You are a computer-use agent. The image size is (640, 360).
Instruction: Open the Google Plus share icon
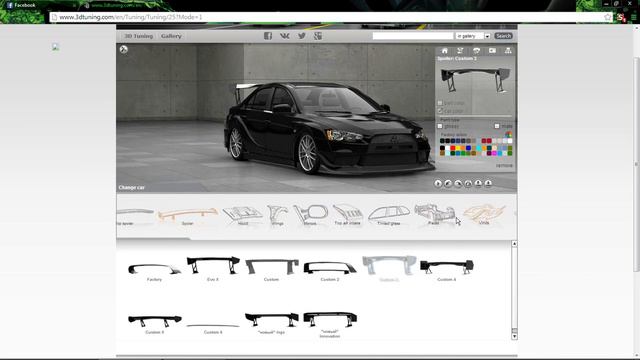coord(318,36)
